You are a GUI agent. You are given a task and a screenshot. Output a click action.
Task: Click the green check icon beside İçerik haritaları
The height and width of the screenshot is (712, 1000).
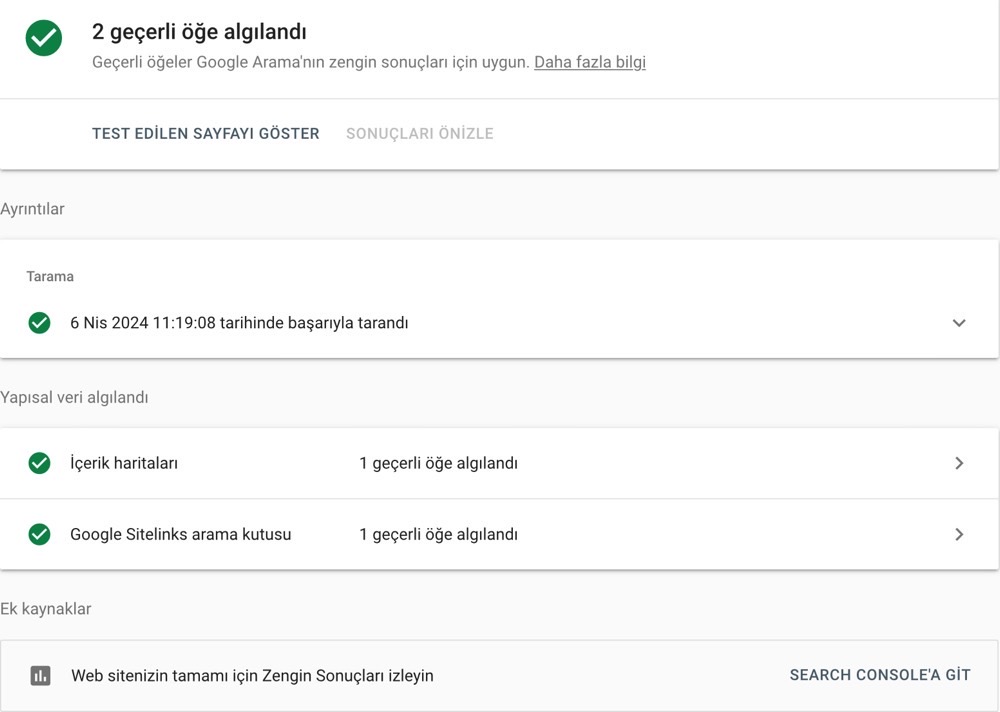[x=39, y=463]
